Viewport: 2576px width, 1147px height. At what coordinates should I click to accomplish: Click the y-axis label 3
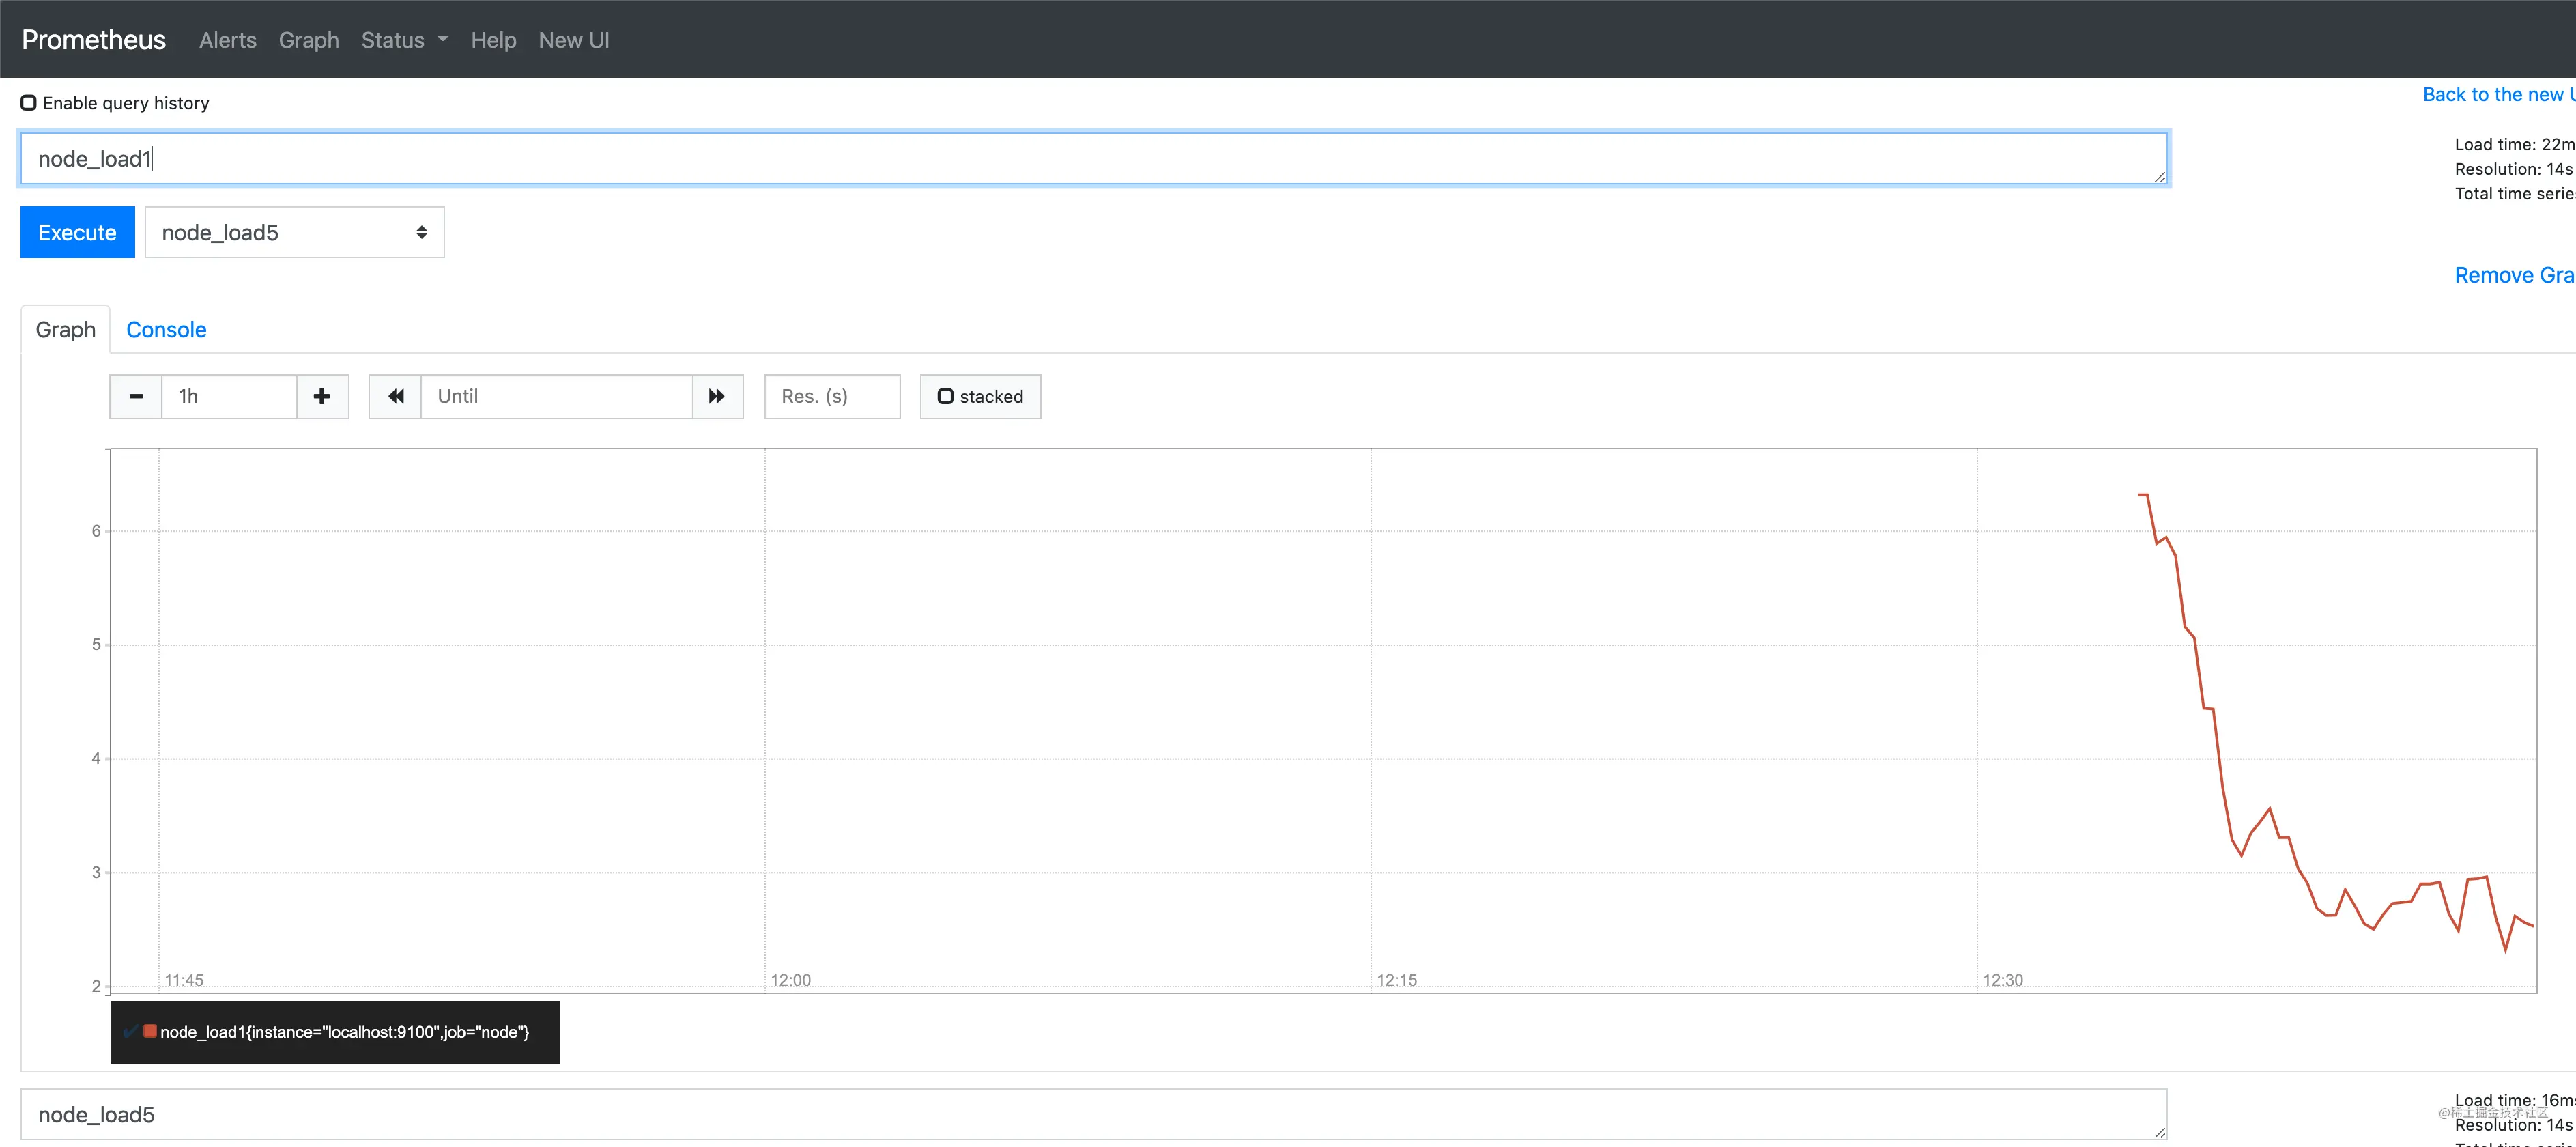tap(96, 872)
